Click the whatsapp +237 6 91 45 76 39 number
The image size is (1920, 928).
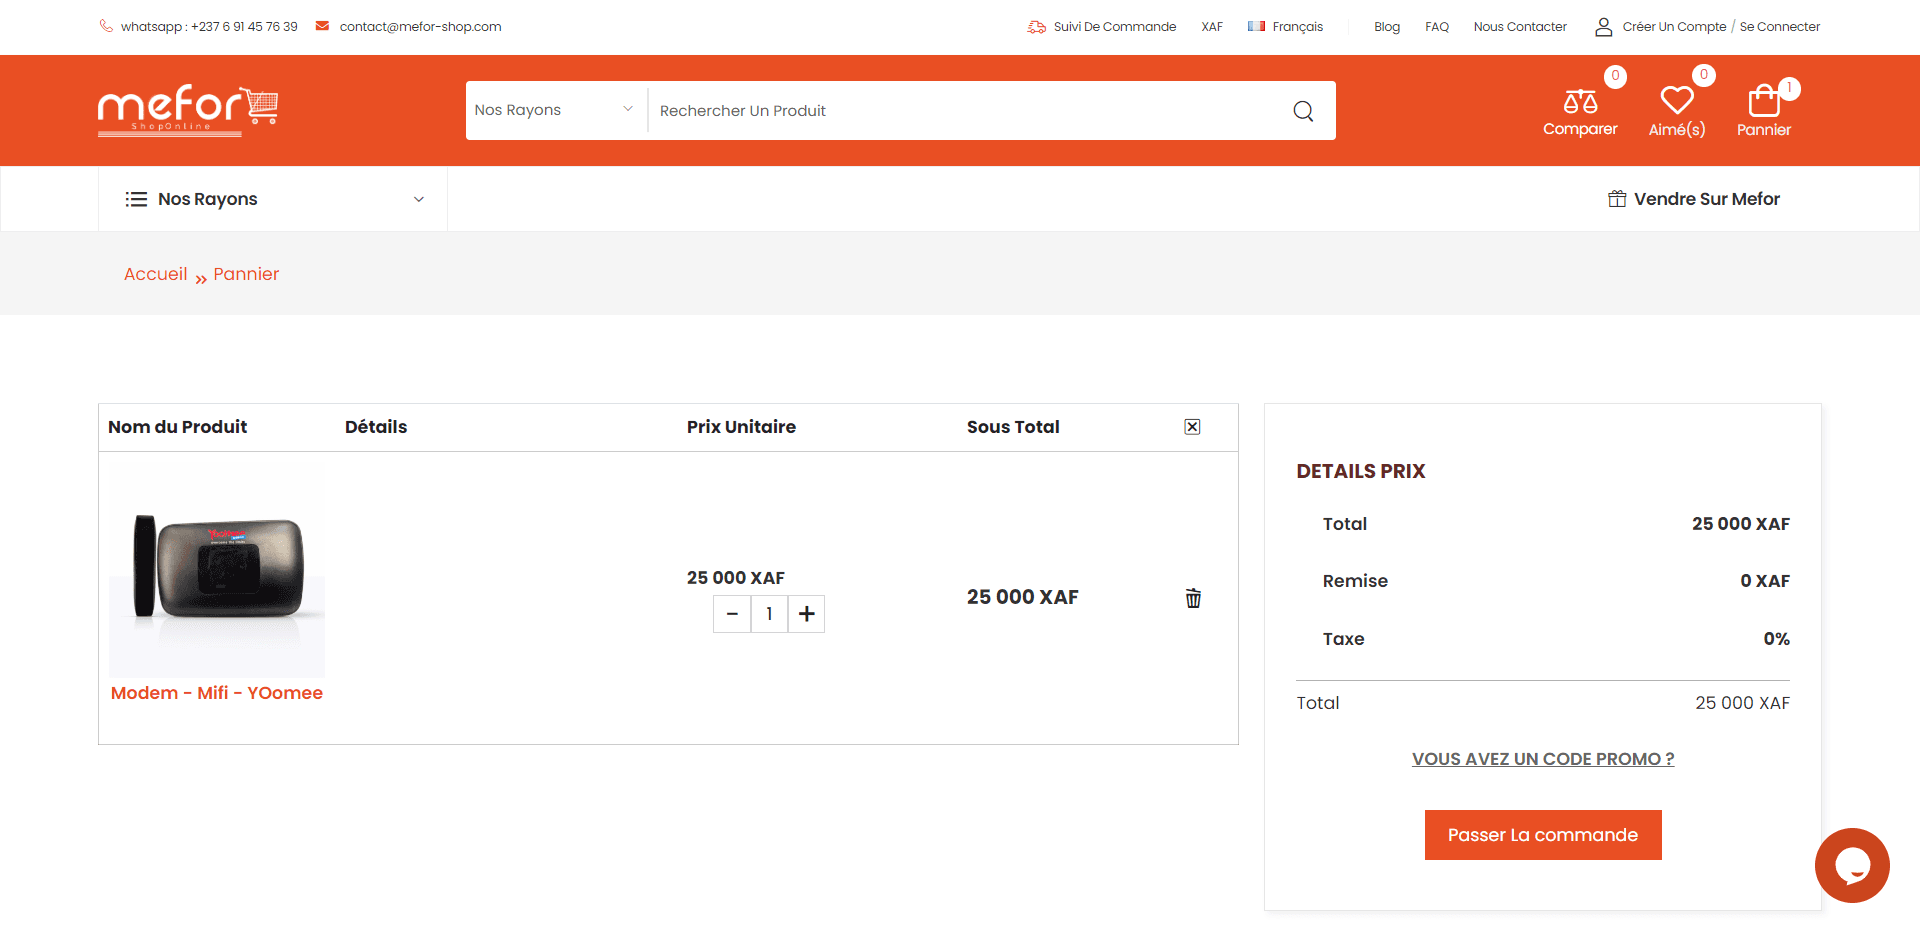(x=209, y=27)
